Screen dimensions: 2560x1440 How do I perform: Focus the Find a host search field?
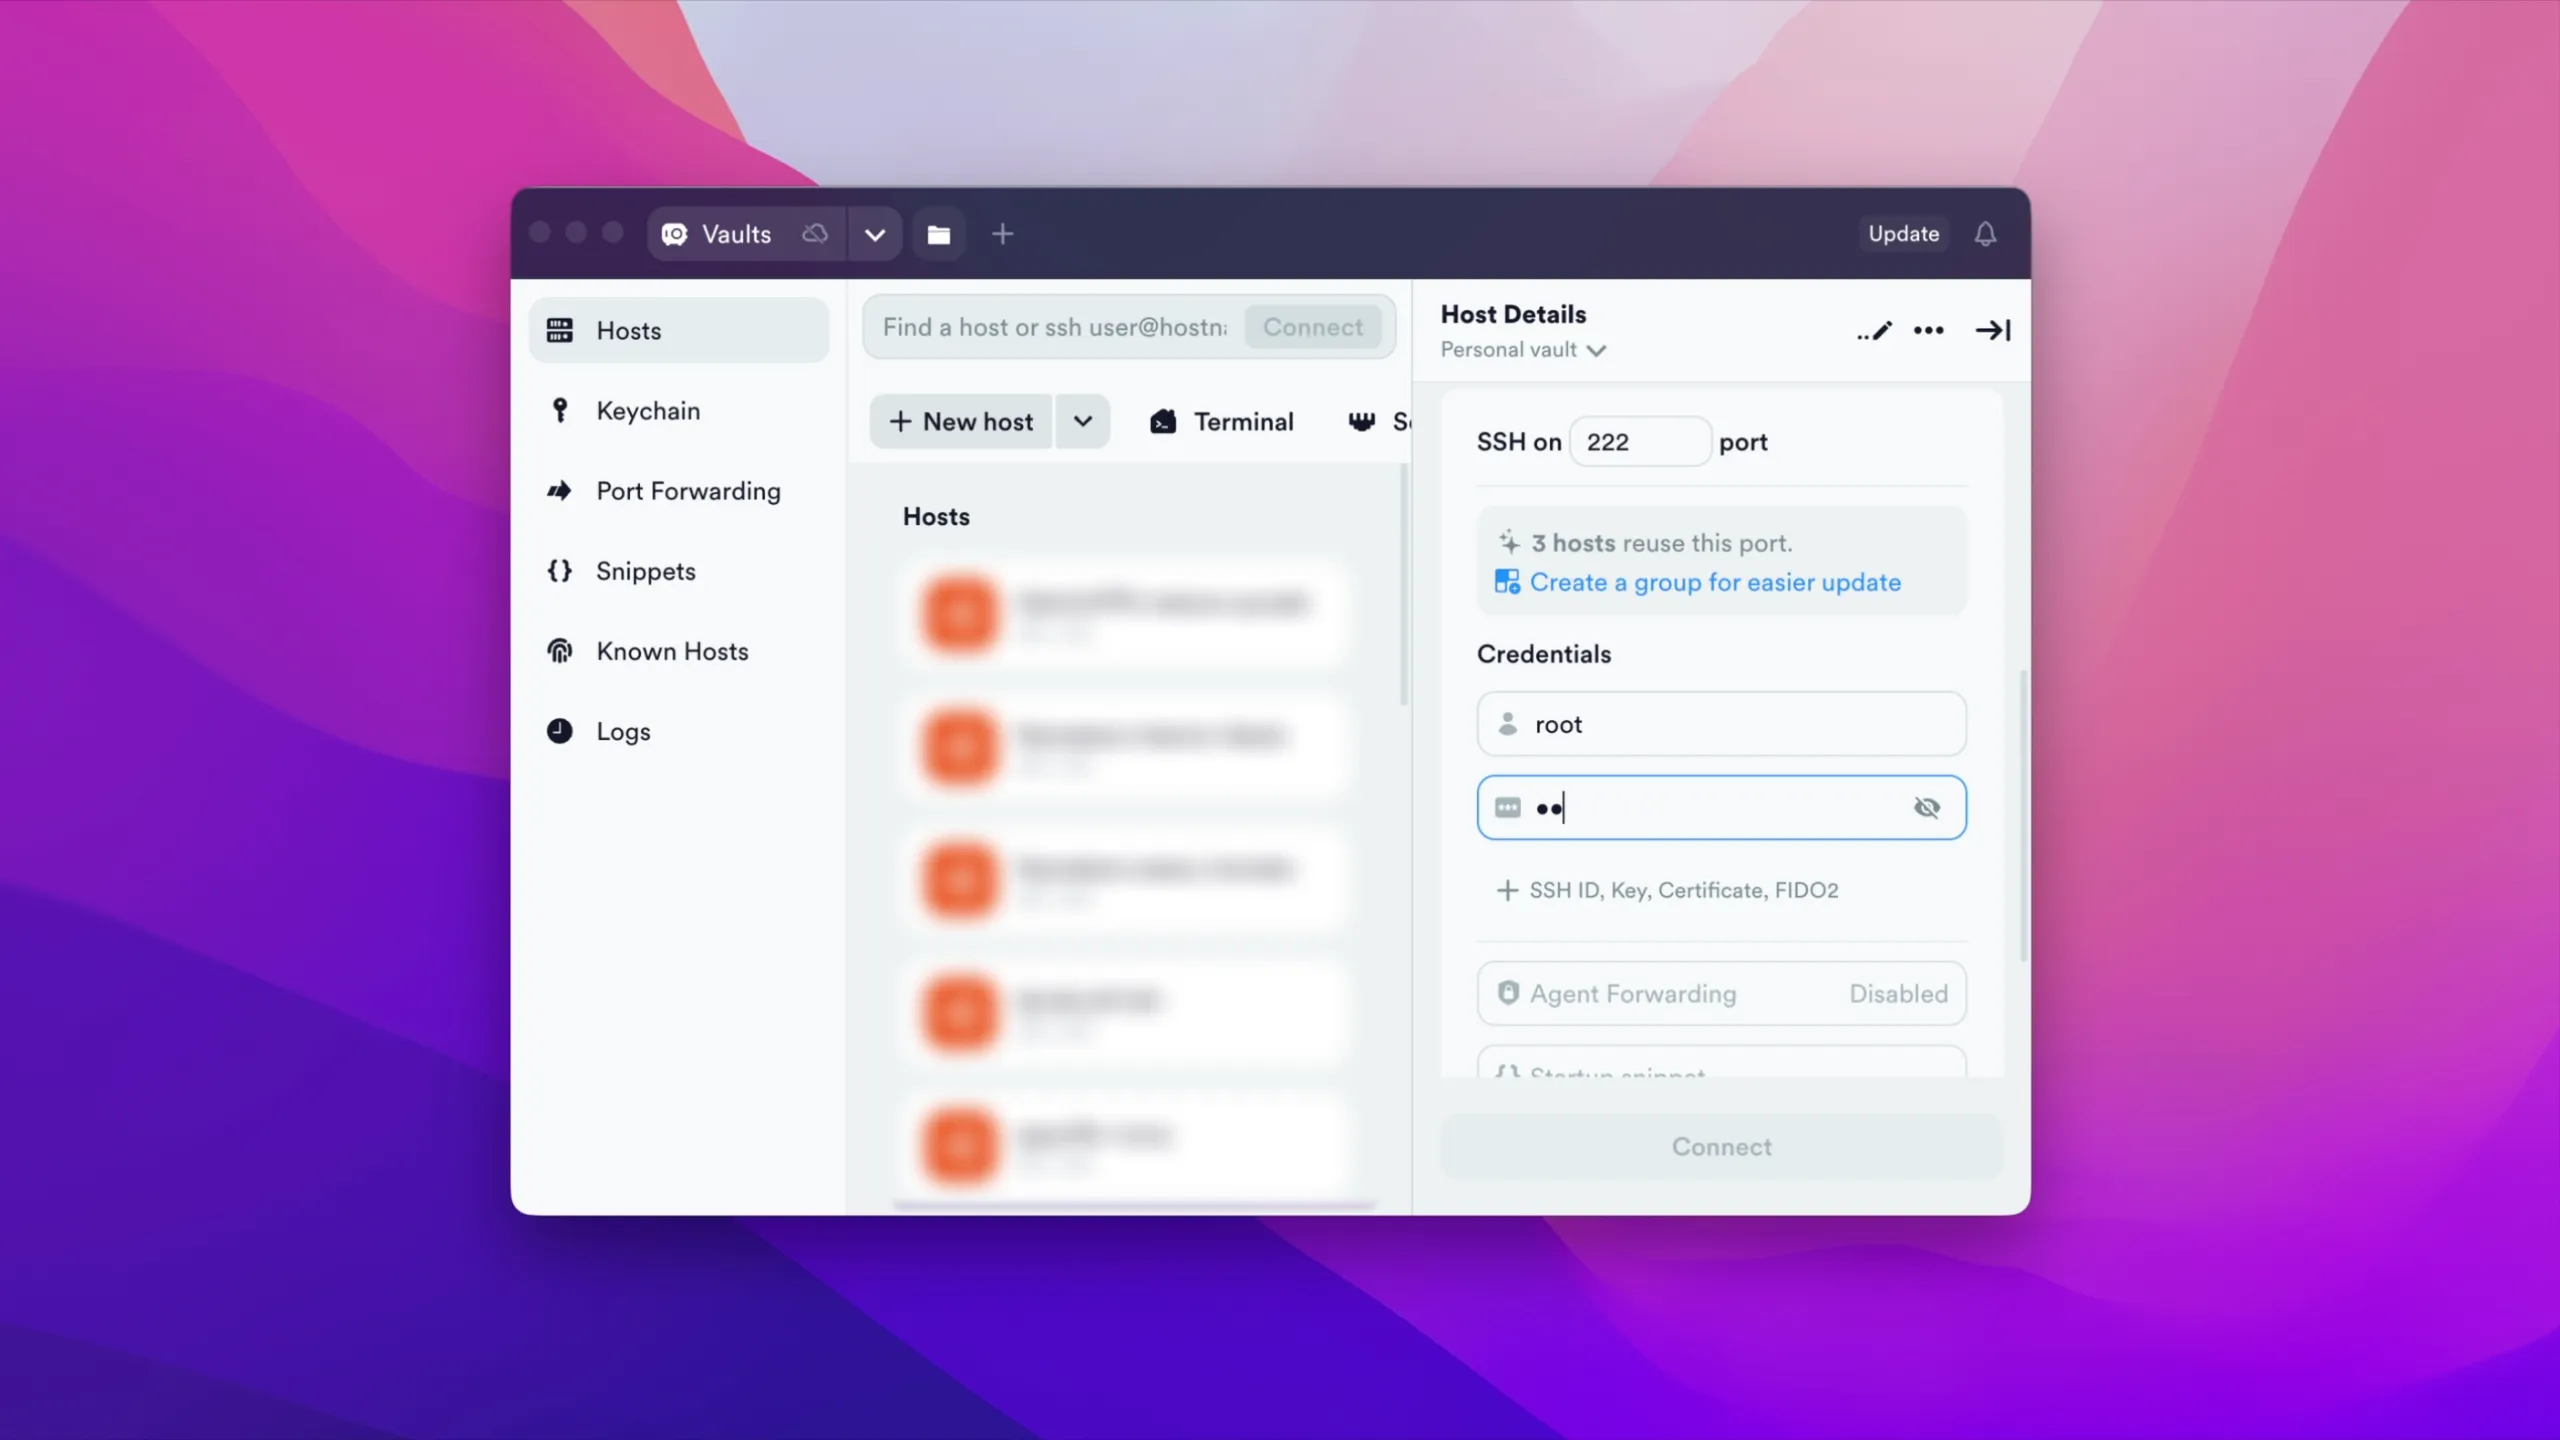pyautogui.click(x=1055, y=327)
